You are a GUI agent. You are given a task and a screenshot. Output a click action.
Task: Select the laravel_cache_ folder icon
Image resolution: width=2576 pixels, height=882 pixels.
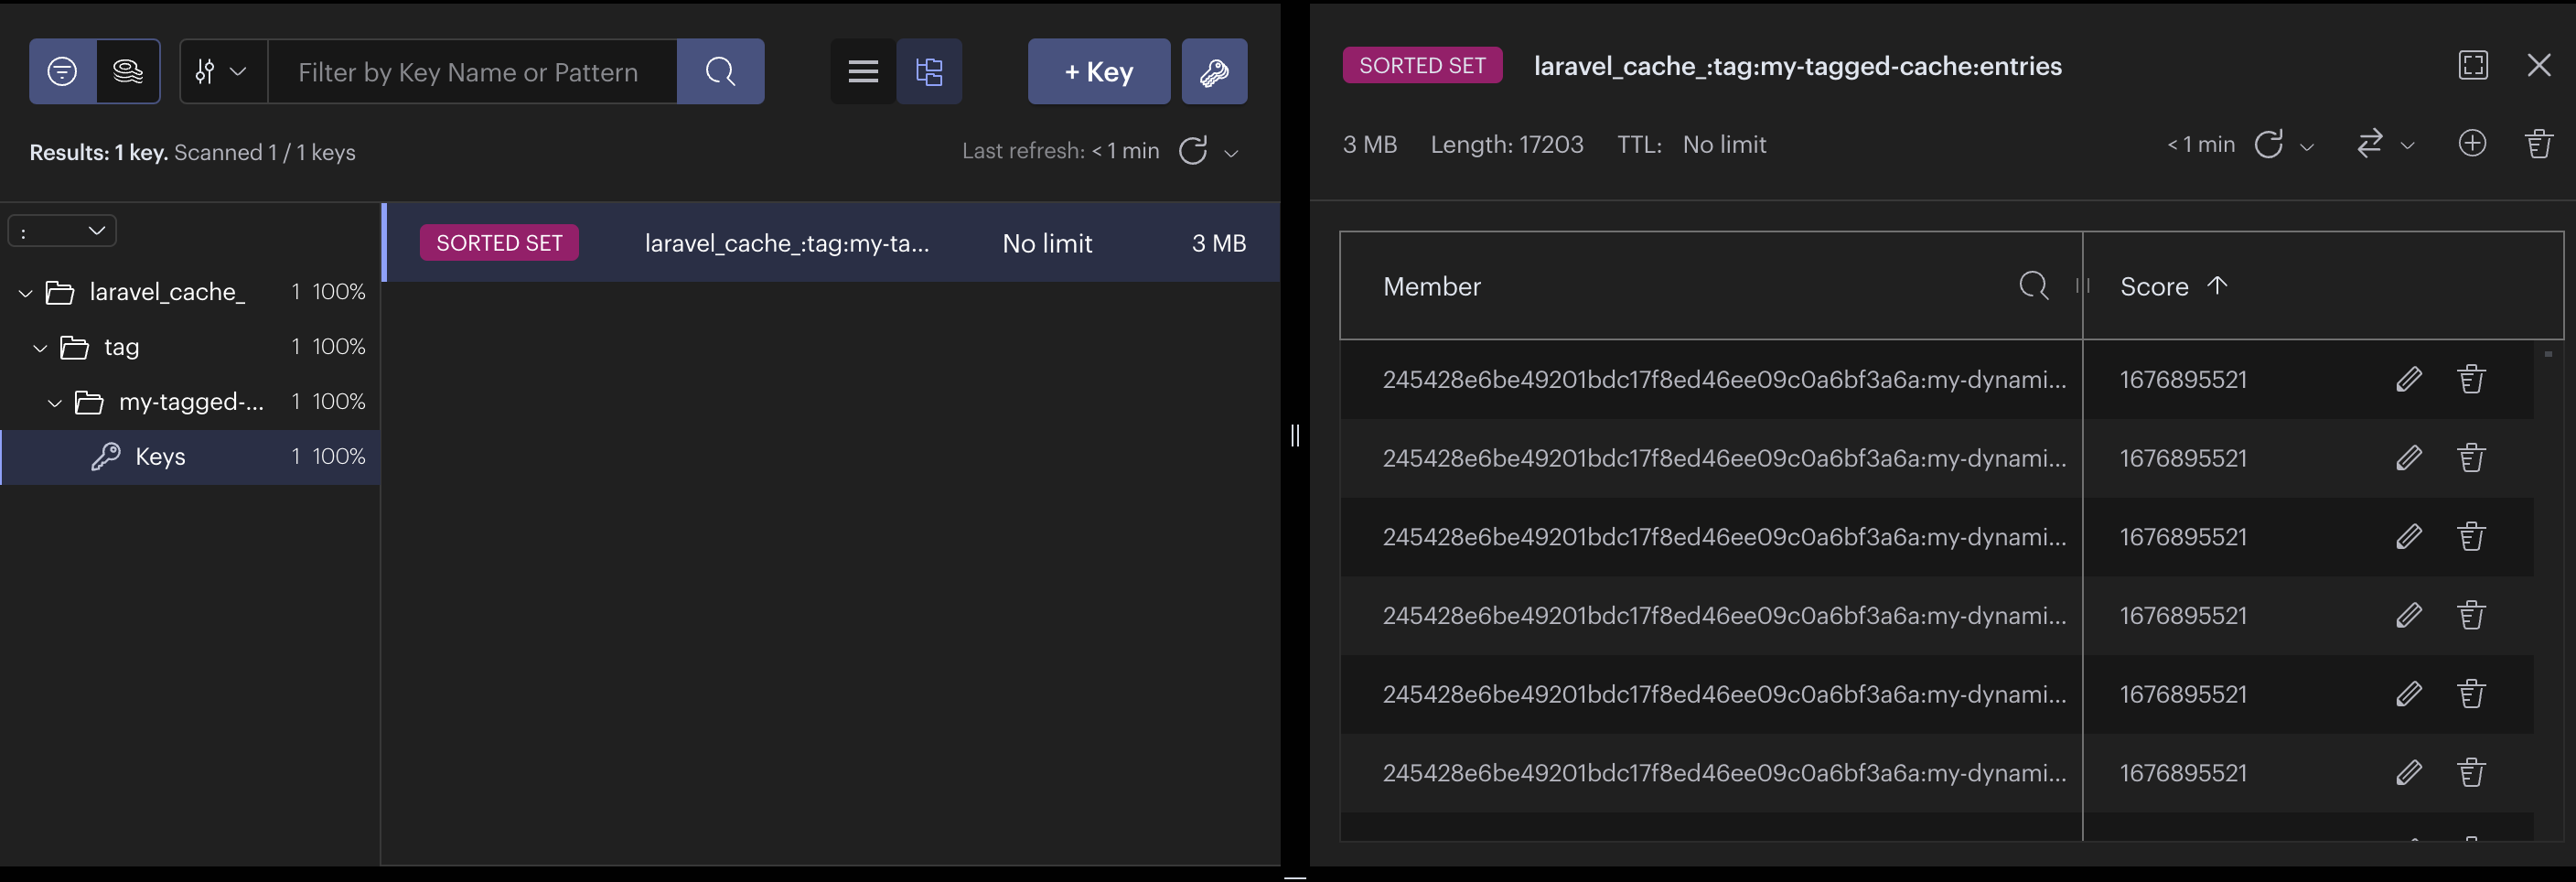coord(60,292)
